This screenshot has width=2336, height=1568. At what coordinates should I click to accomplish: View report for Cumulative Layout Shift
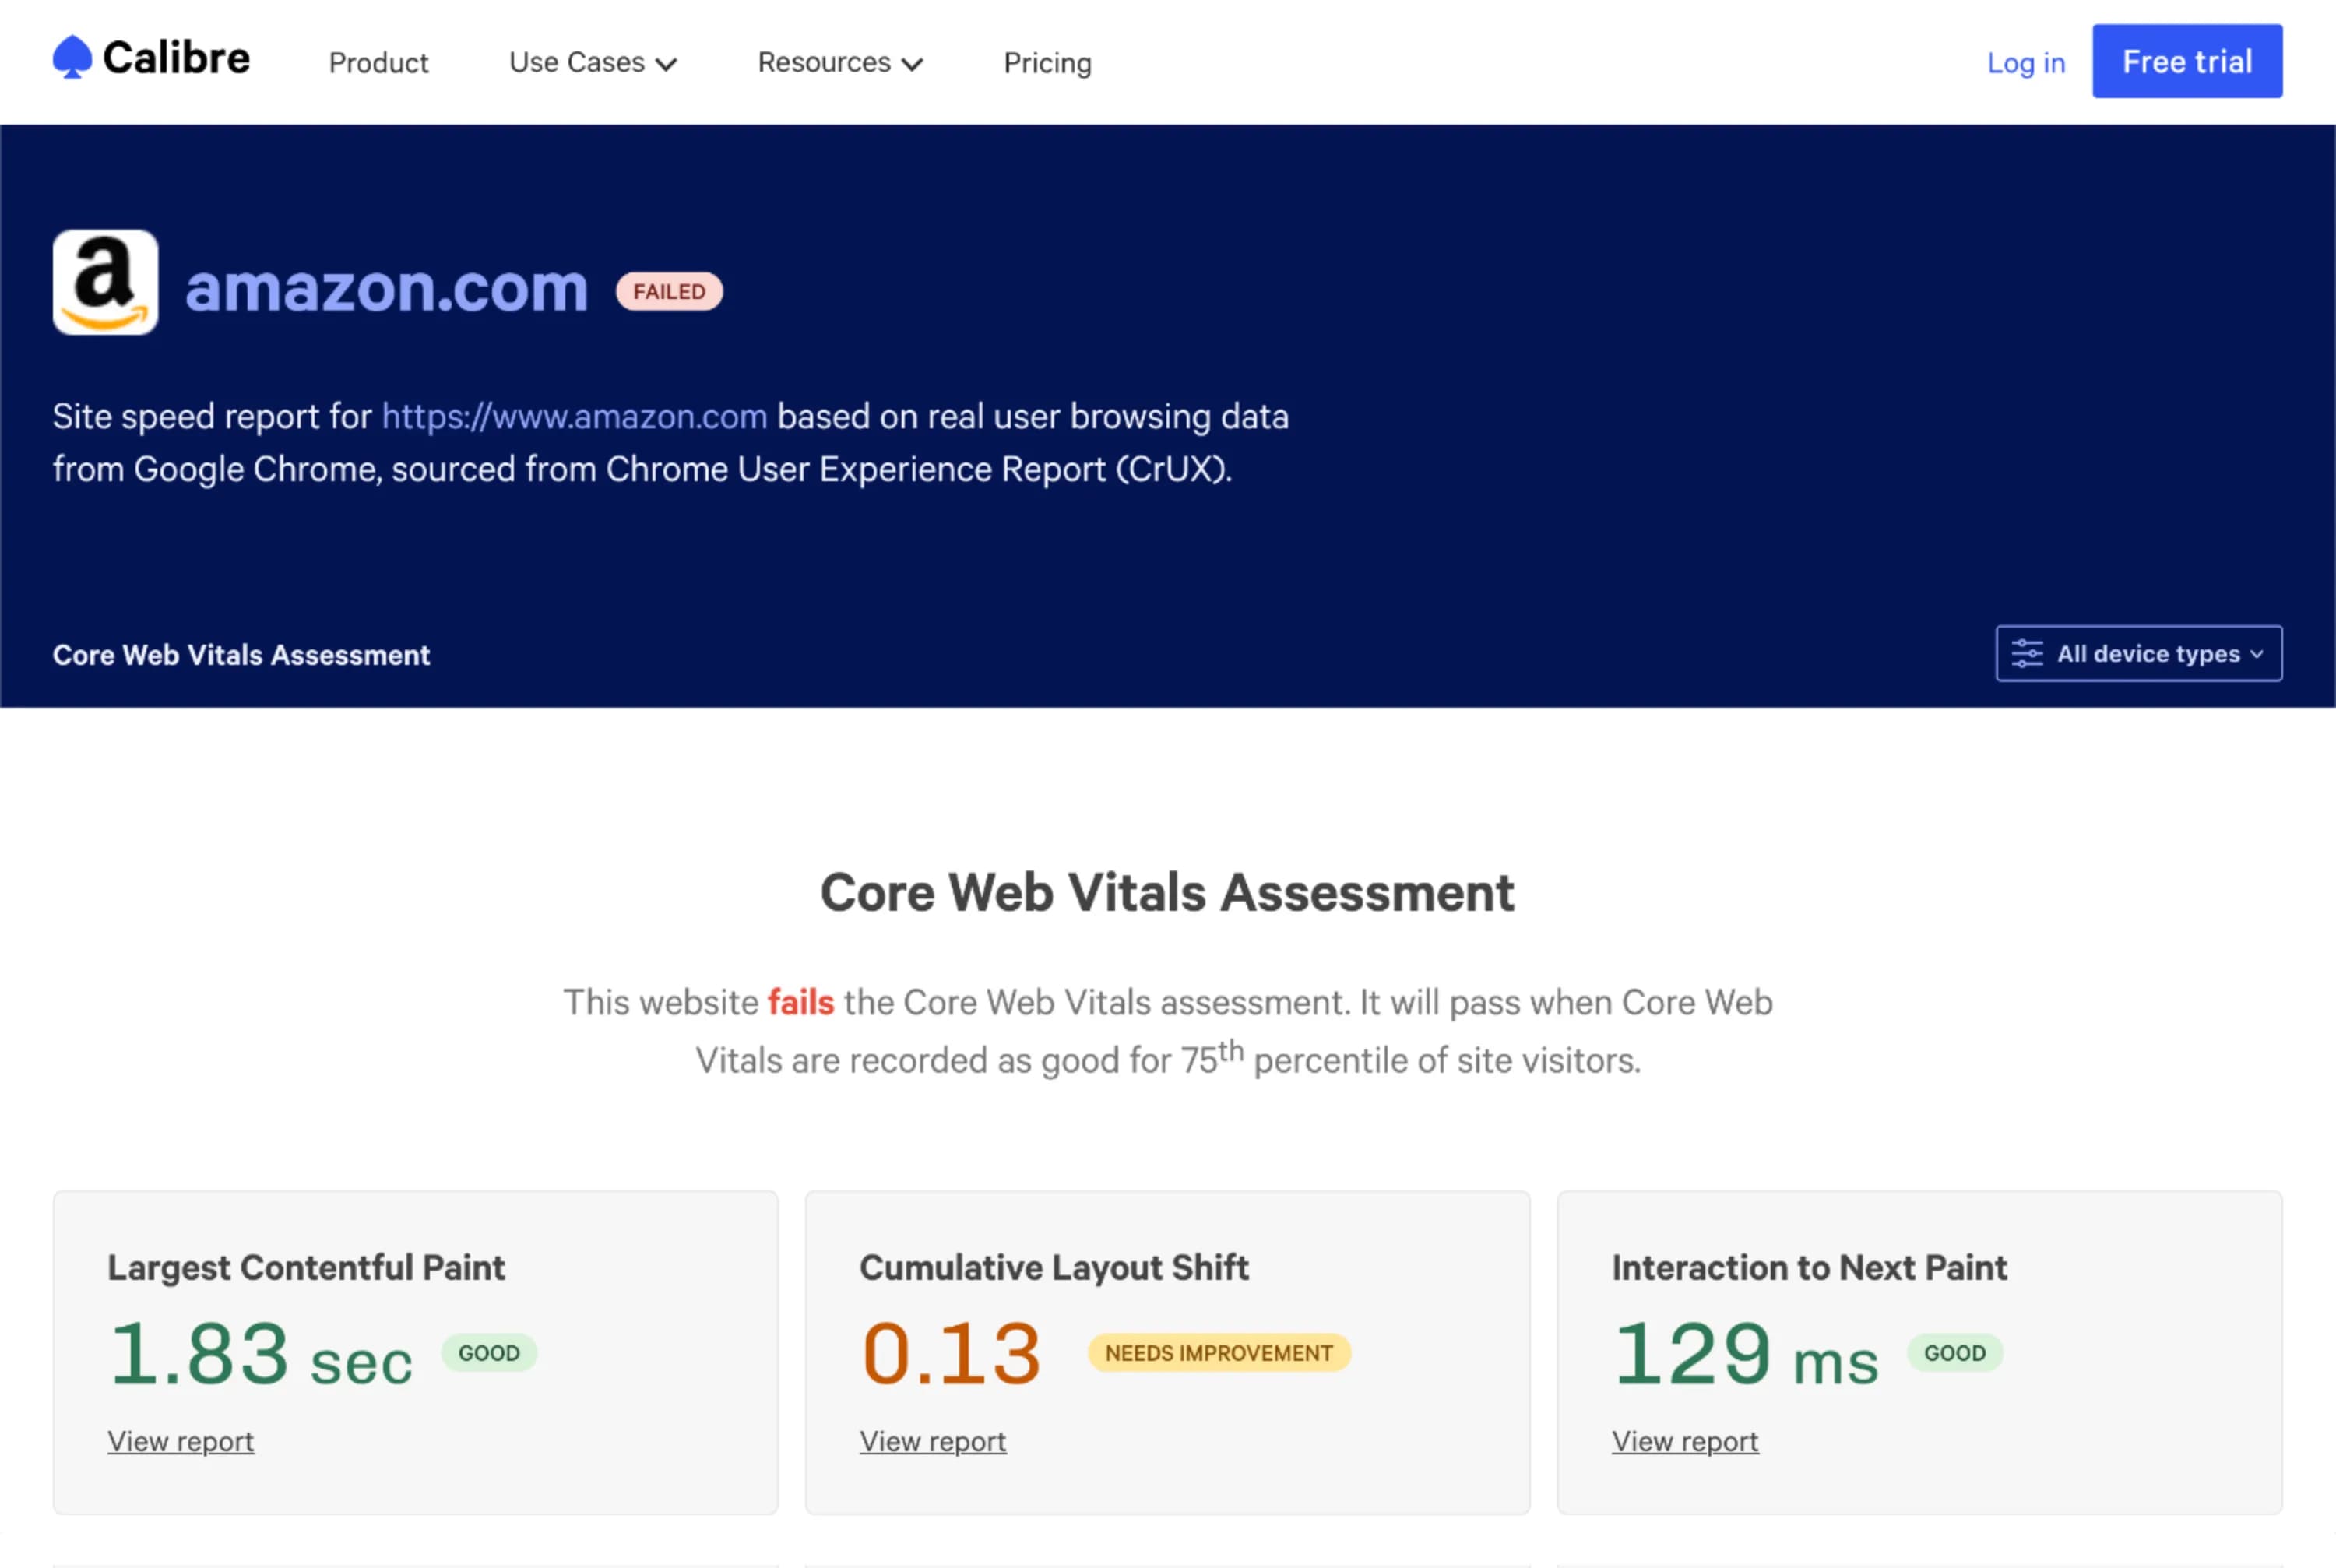(932, 1441)
